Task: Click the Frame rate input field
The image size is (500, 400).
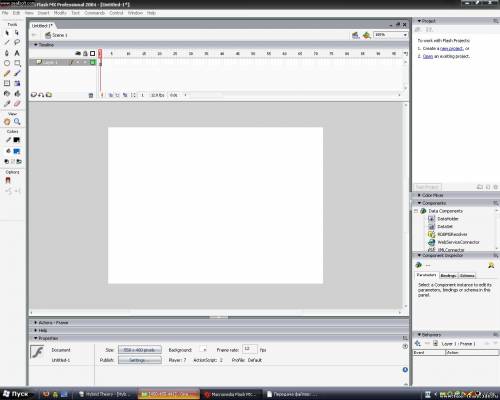Action: [x=250, y=349]
